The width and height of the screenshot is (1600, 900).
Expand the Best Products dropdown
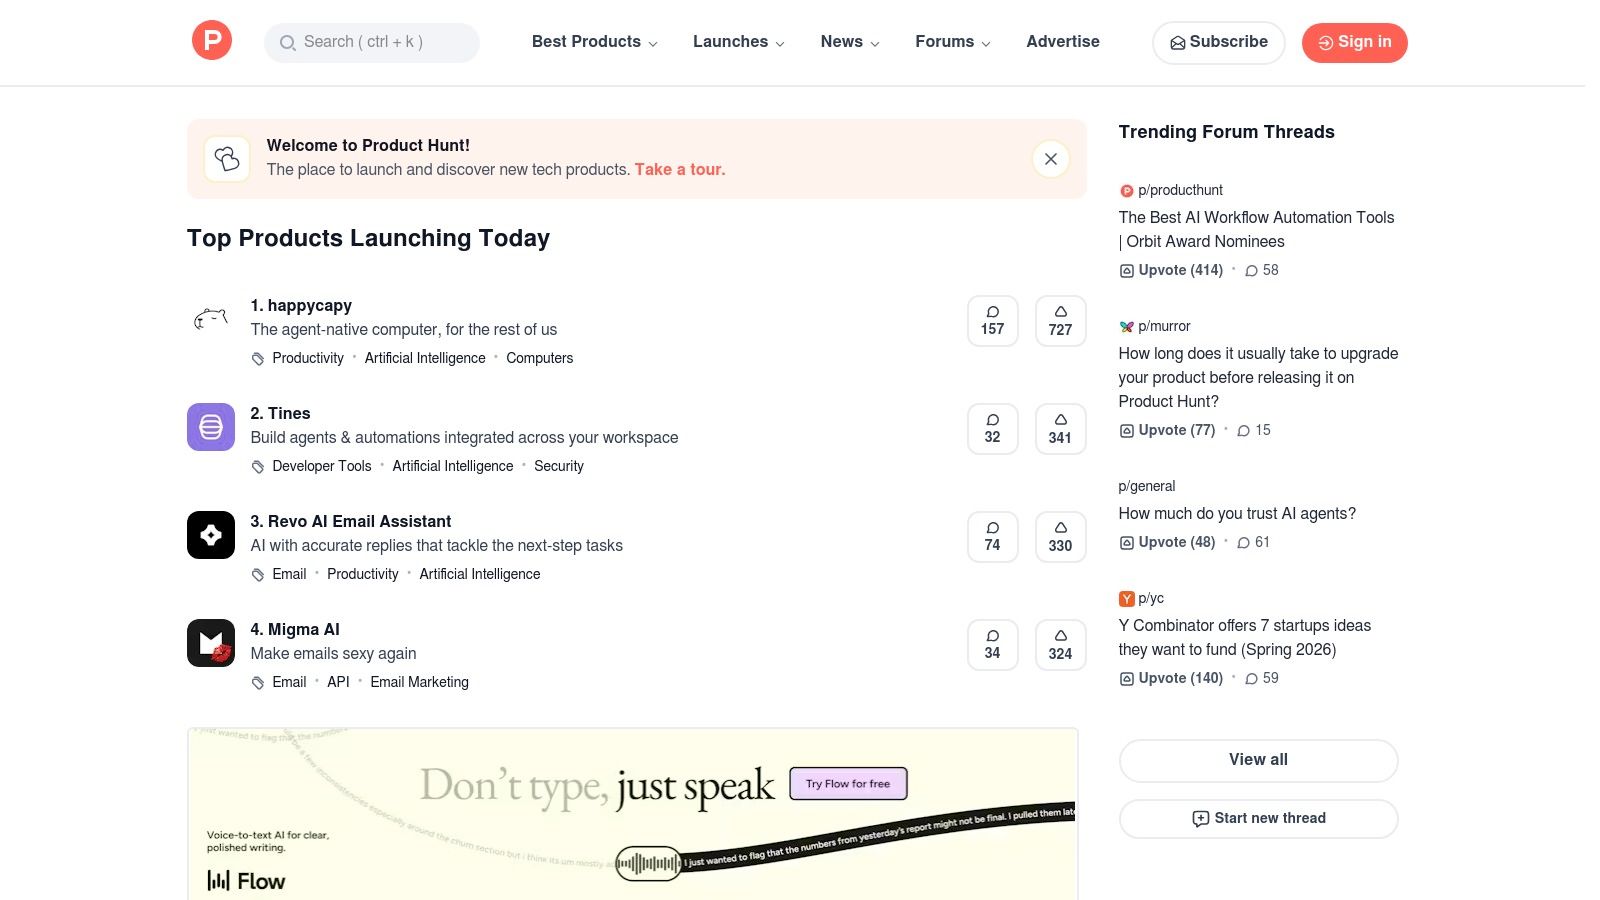pyautogui.click(x=593, y=42)
